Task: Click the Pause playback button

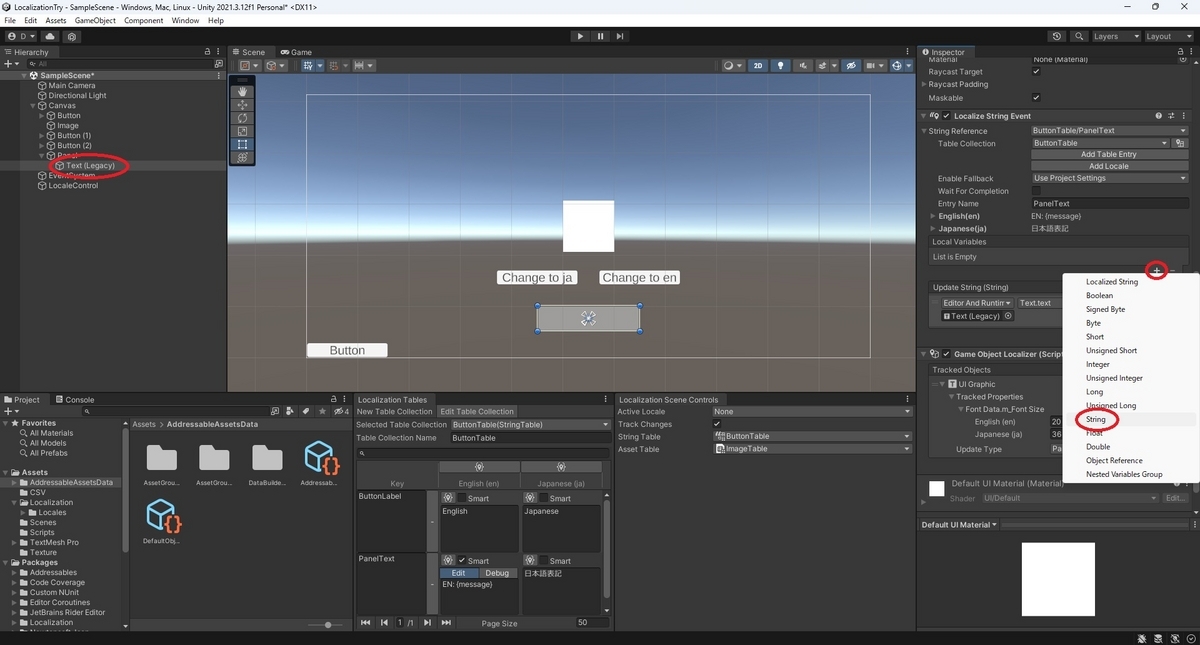Action: point(600,36)
